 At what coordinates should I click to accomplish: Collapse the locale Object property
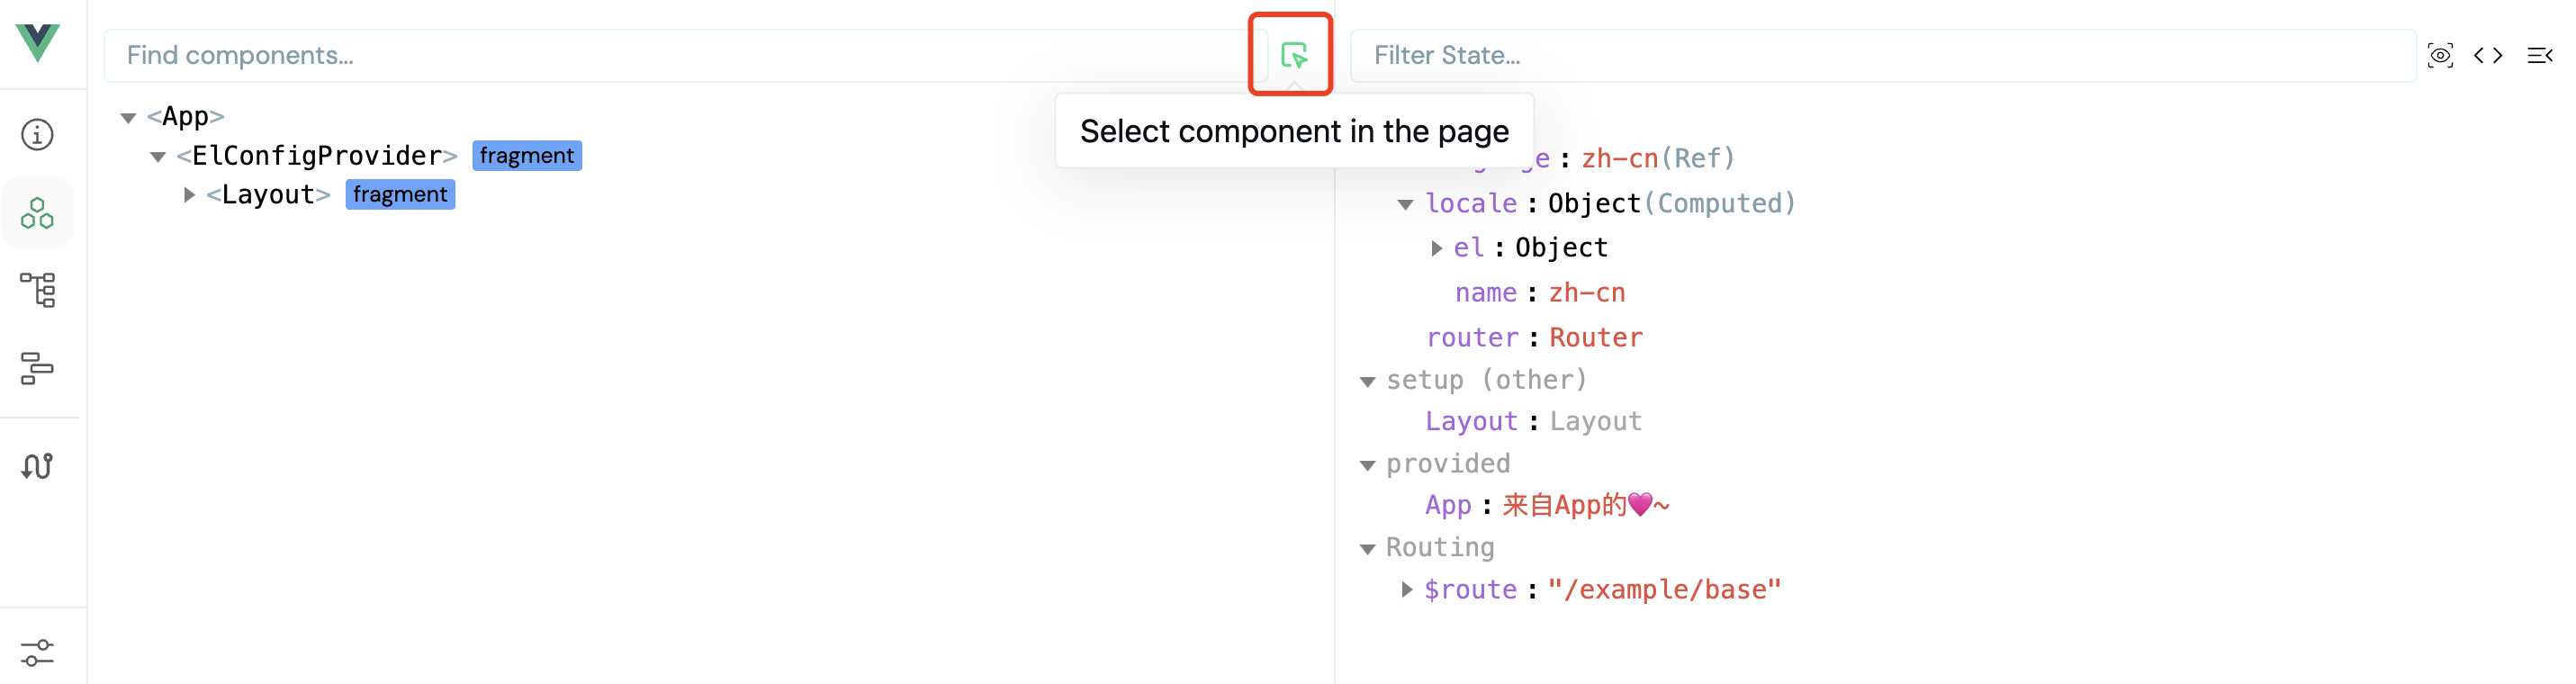pyautogui.click(x=1405, y=205)
